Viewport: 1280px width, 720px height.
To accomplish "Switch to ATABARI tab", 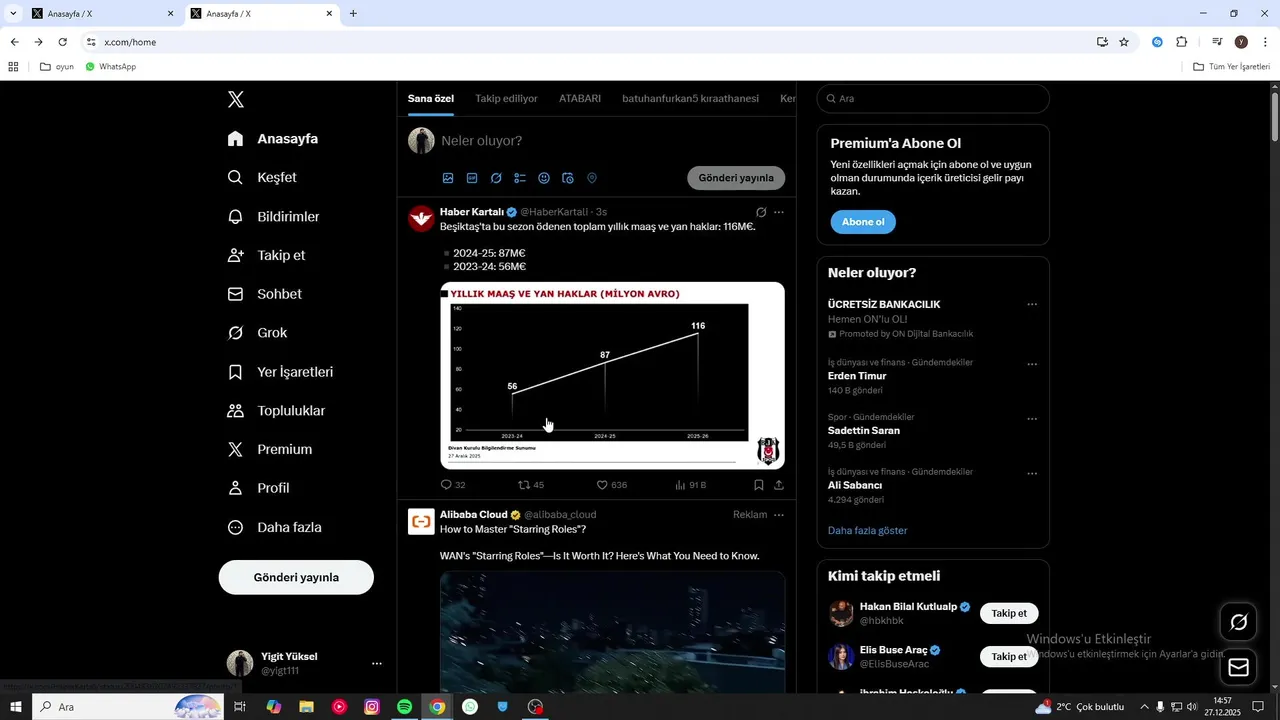I will [x=580, y=98].
